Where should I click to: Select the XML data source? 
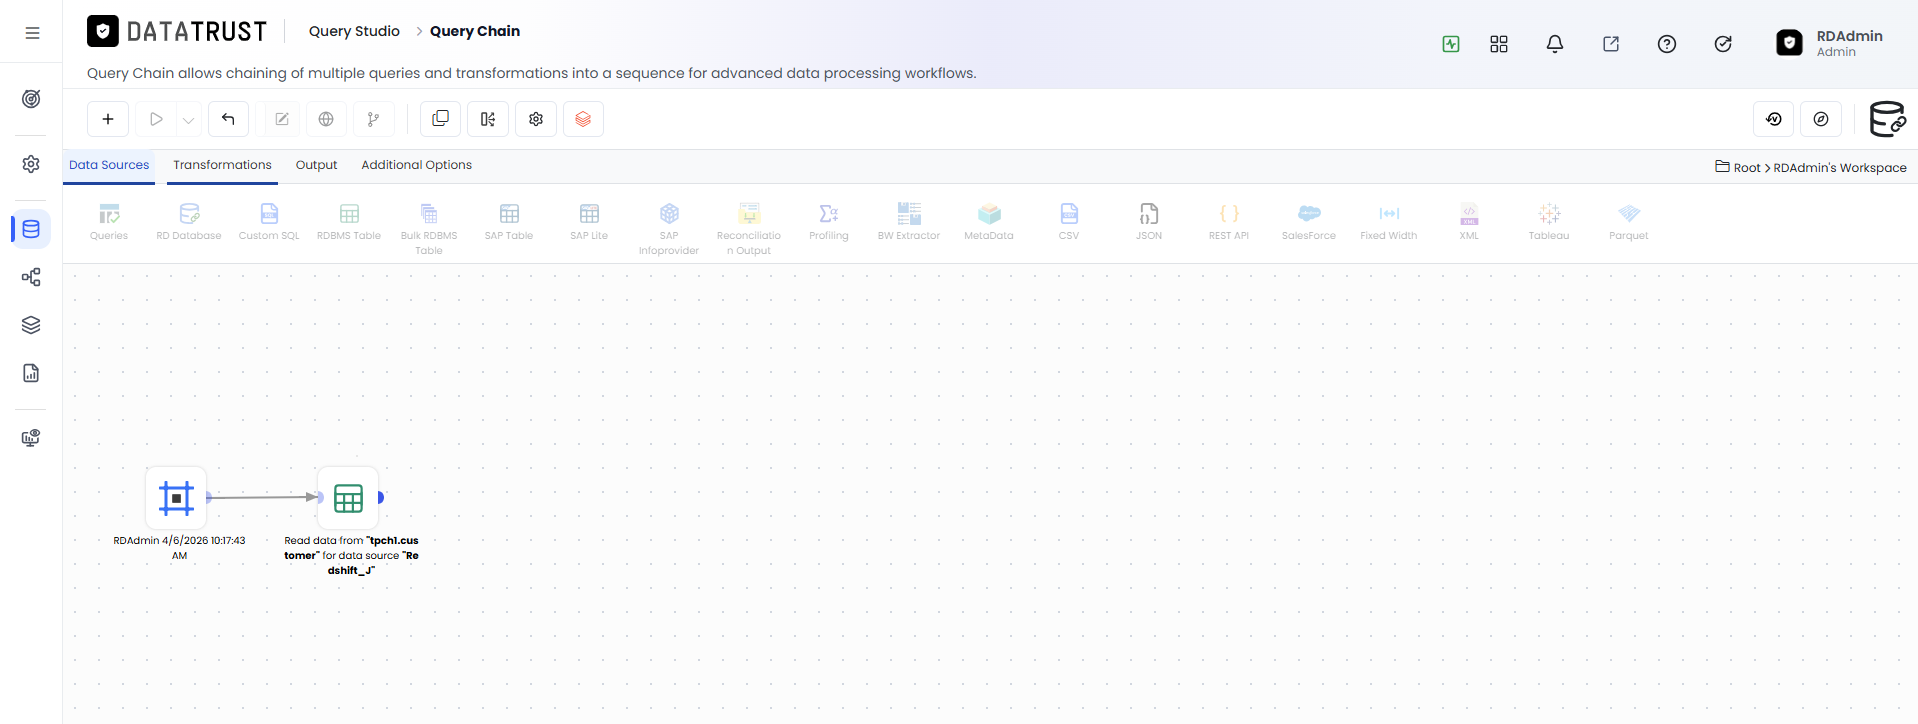1469,222
